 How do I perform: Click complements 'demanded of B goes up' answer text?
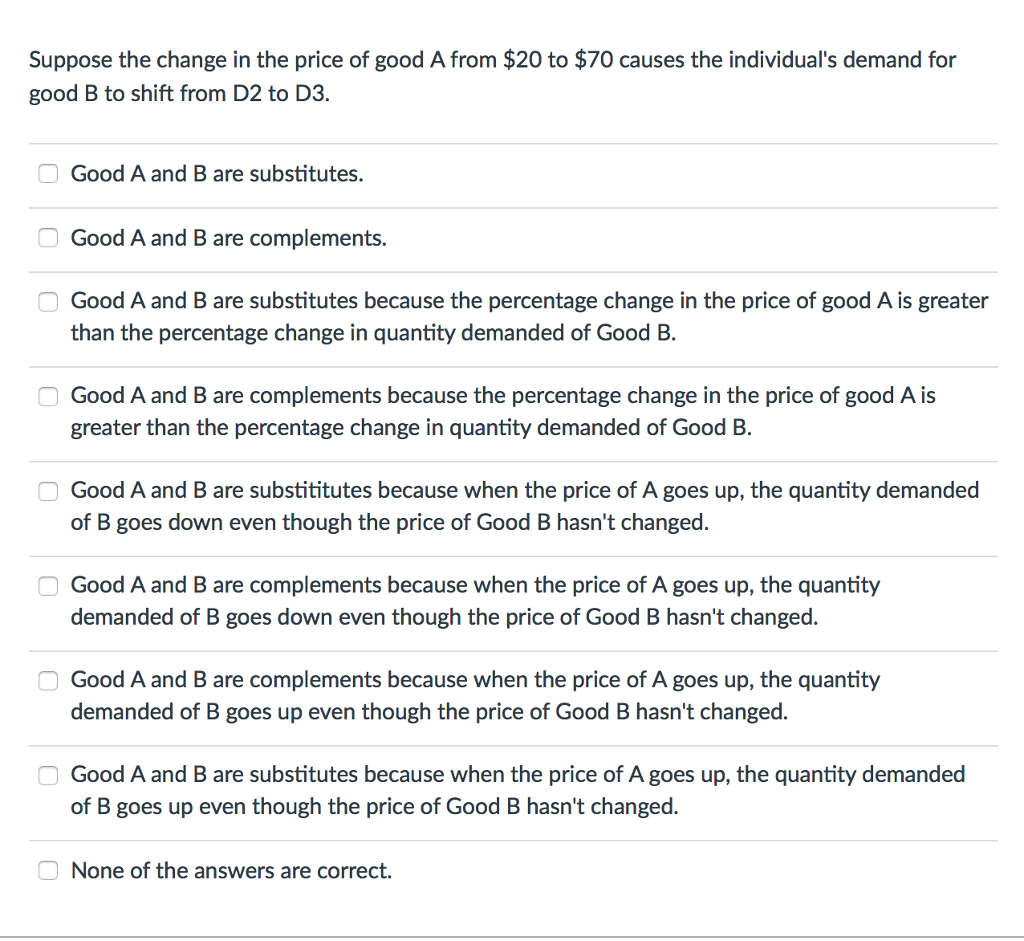pos(475,695)
